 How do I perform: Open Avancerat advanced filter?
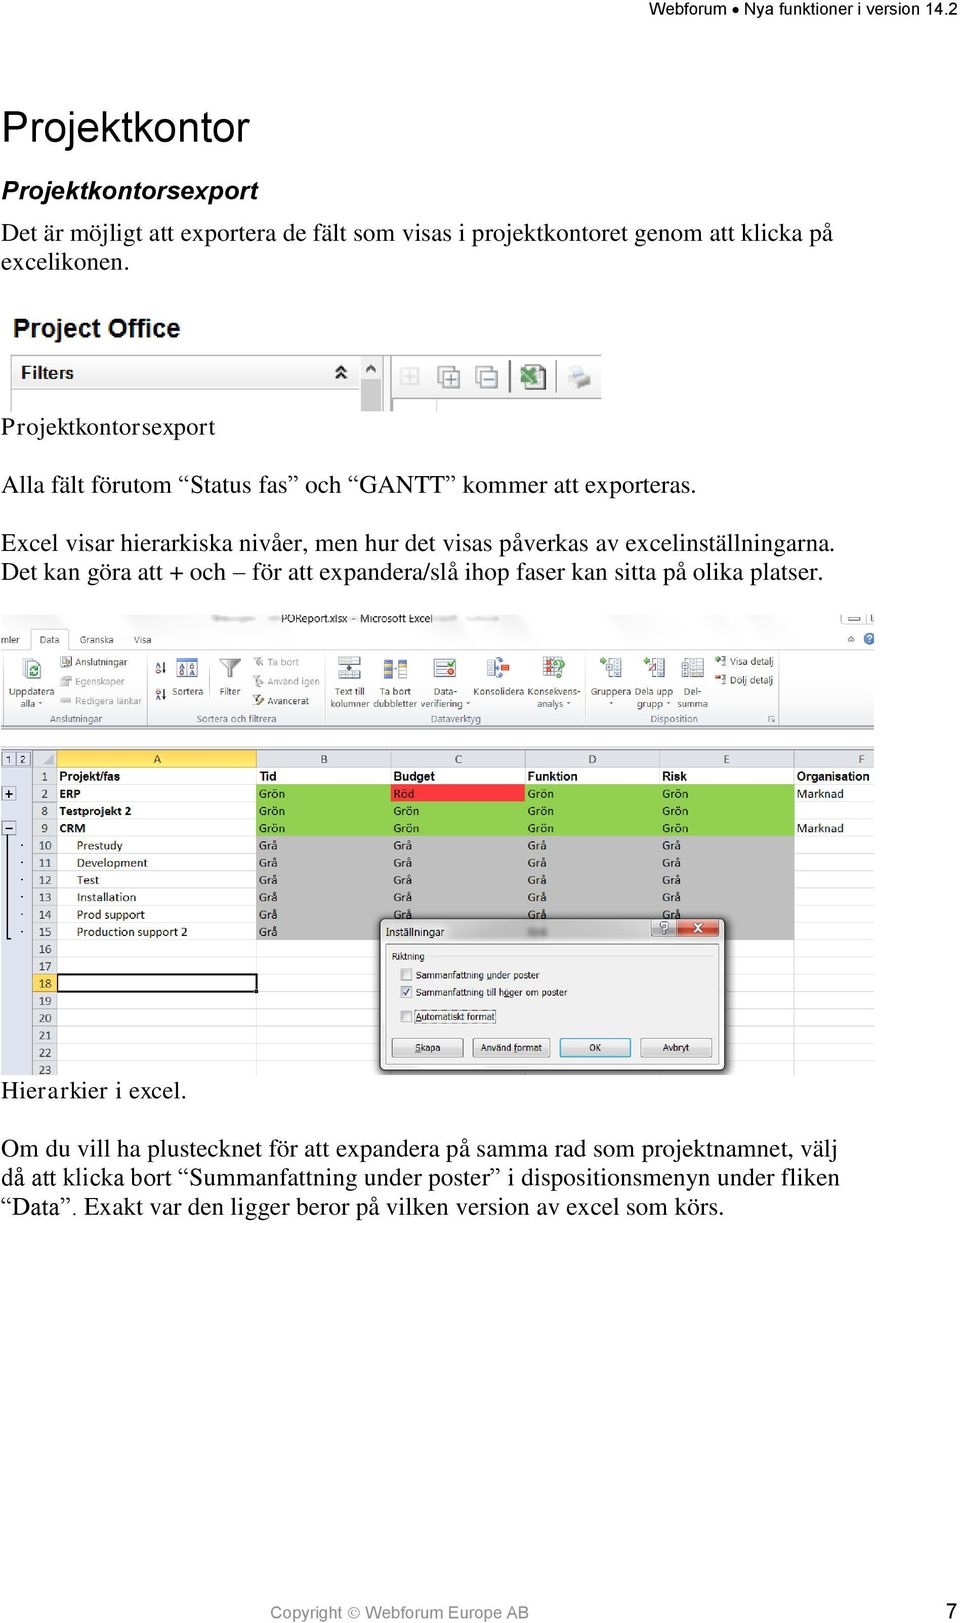pos(281,701)
